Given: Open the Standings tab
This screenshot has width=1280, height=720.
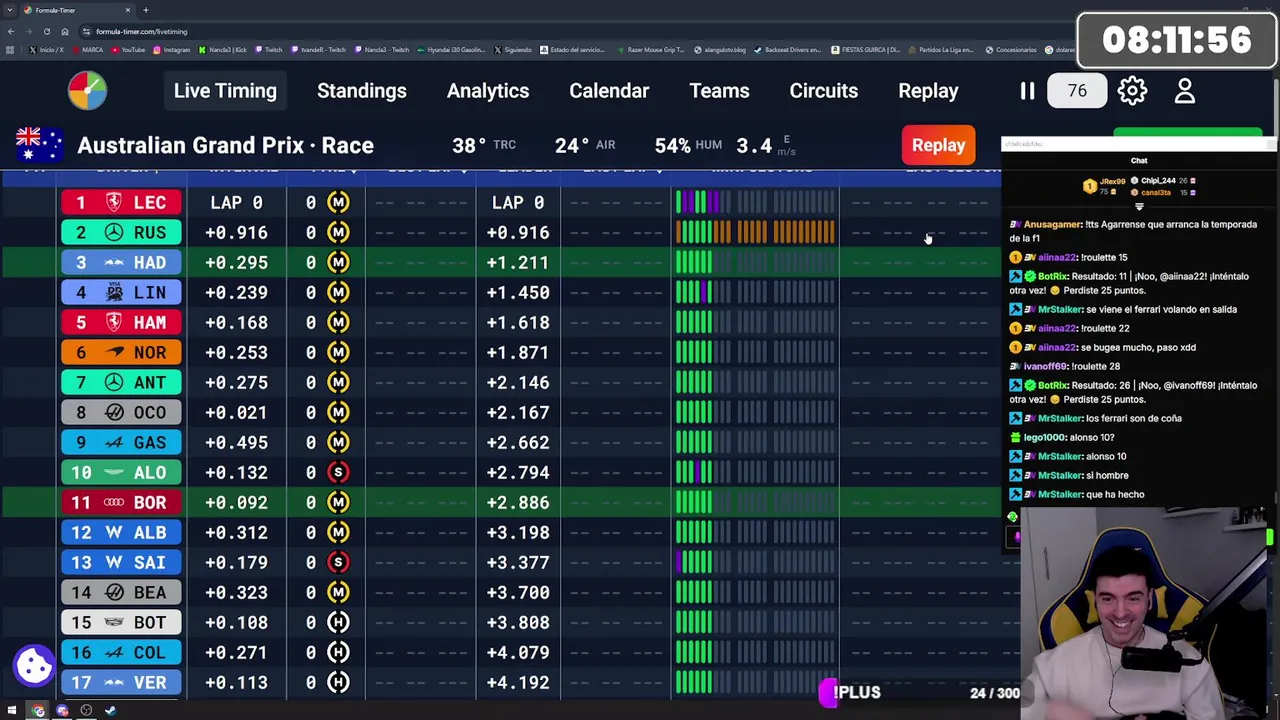Looking at the screenshot, I should coord(362,91).
